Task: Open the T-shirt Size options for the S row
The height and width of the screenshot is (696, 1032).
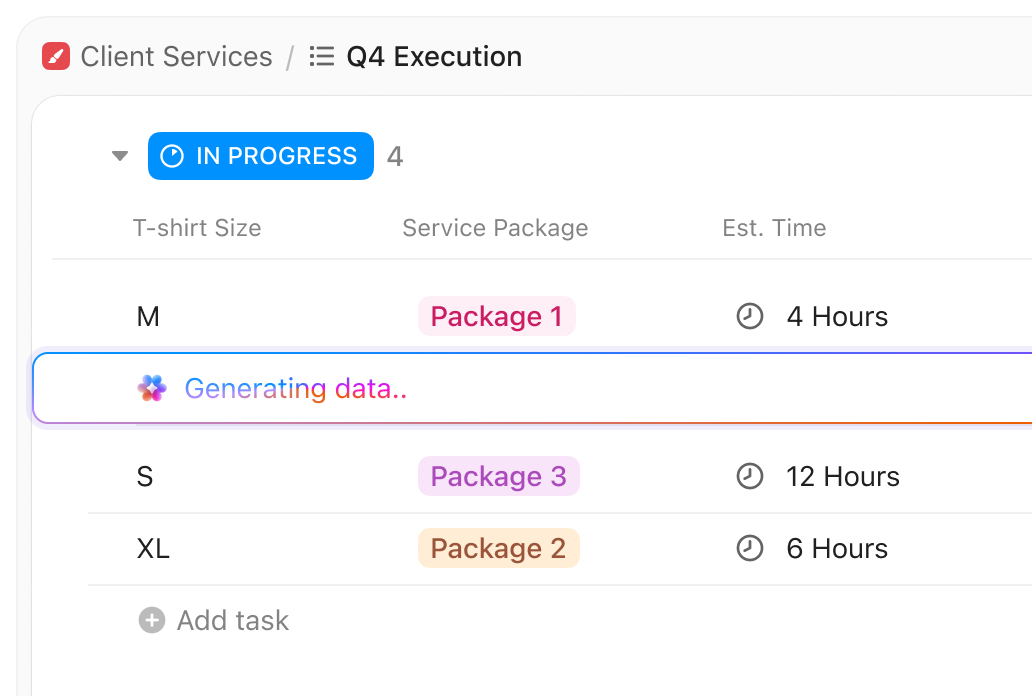Action: click(x=145, y=476)
